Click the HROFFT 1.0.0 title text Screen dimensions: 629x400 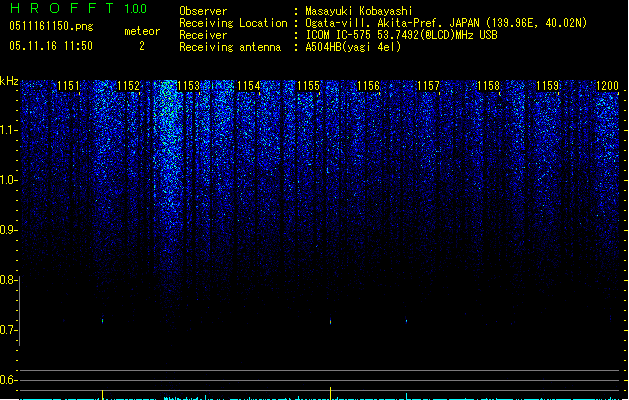click(x=78, y=8)
